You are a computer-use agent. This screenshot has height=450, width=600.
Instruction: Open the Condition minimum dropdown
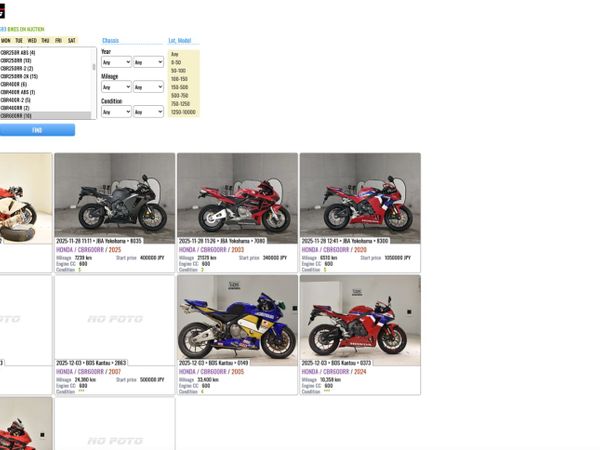click(x=116, y=112)
